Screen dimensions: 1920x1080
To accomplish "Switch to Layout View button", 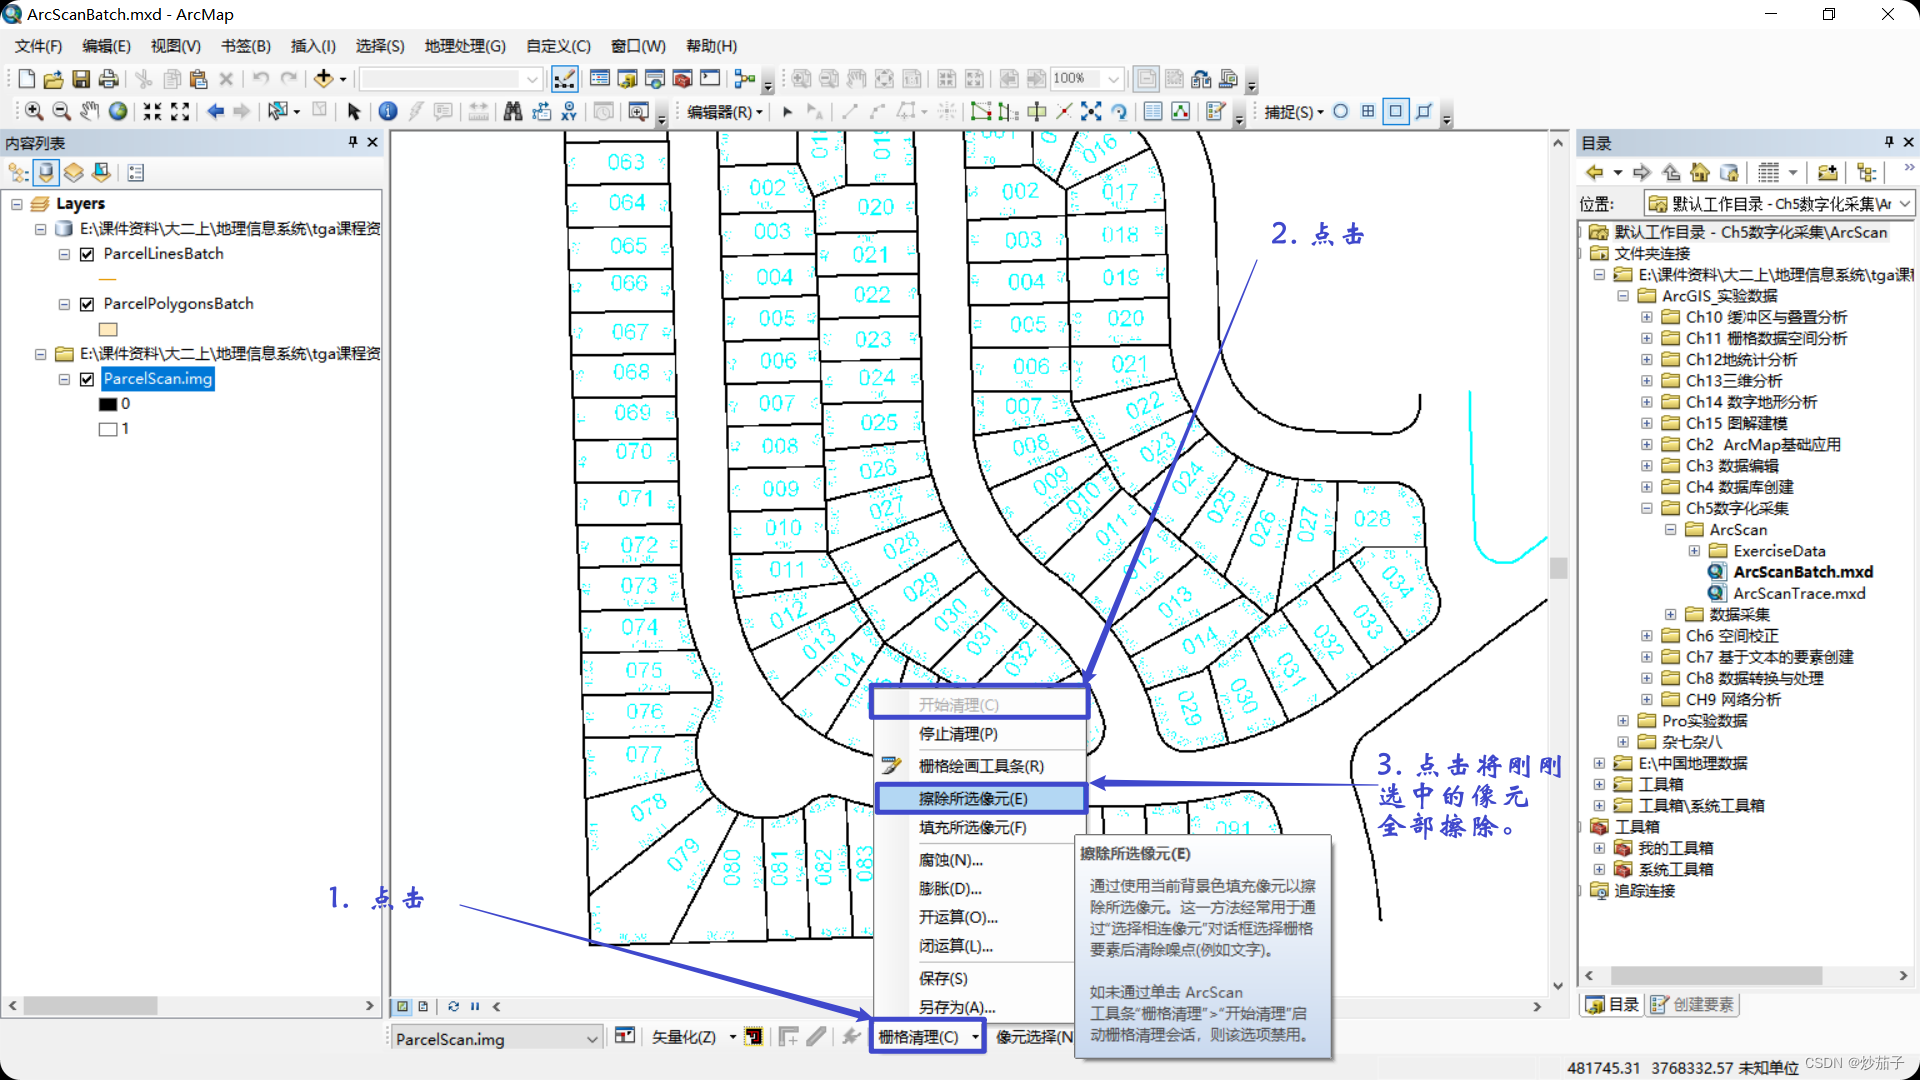I will 423,1006.
